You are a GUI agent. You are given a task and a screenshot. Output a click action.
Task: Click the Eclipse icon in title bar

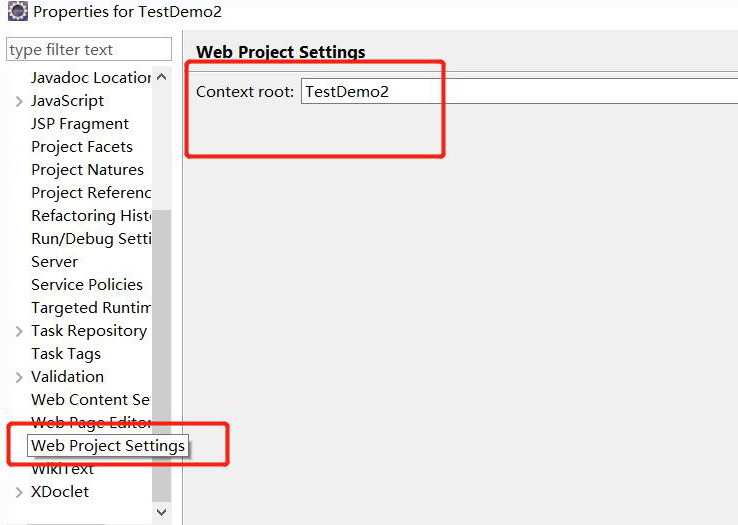point(17,12)
